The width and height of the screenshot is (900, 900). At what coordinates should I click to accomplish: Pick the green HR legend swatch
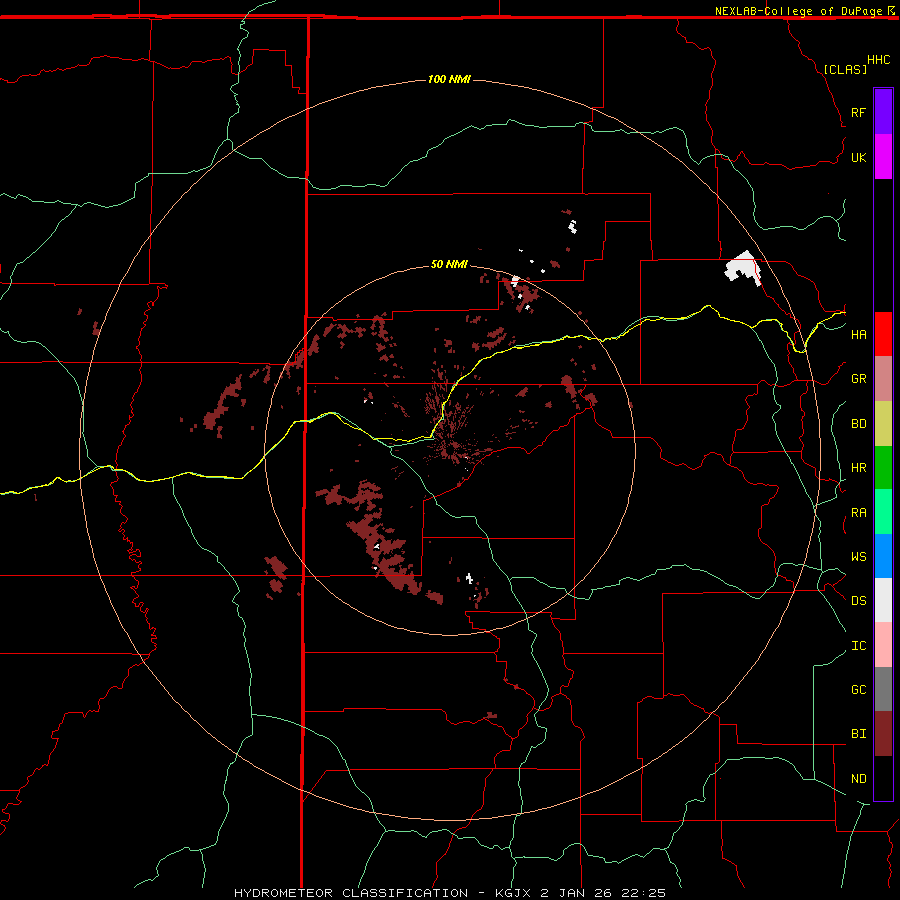point(883,467)
